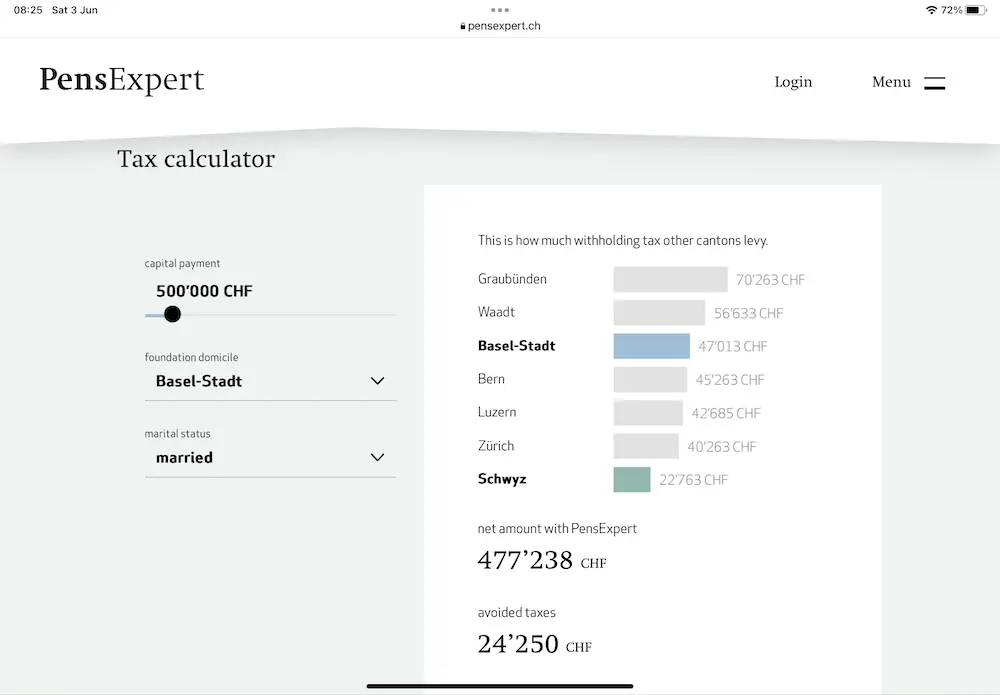Click the Luzern tax bar
Image resolution: width=1000 pixels, height=695 pixels.
pos(648,413)
